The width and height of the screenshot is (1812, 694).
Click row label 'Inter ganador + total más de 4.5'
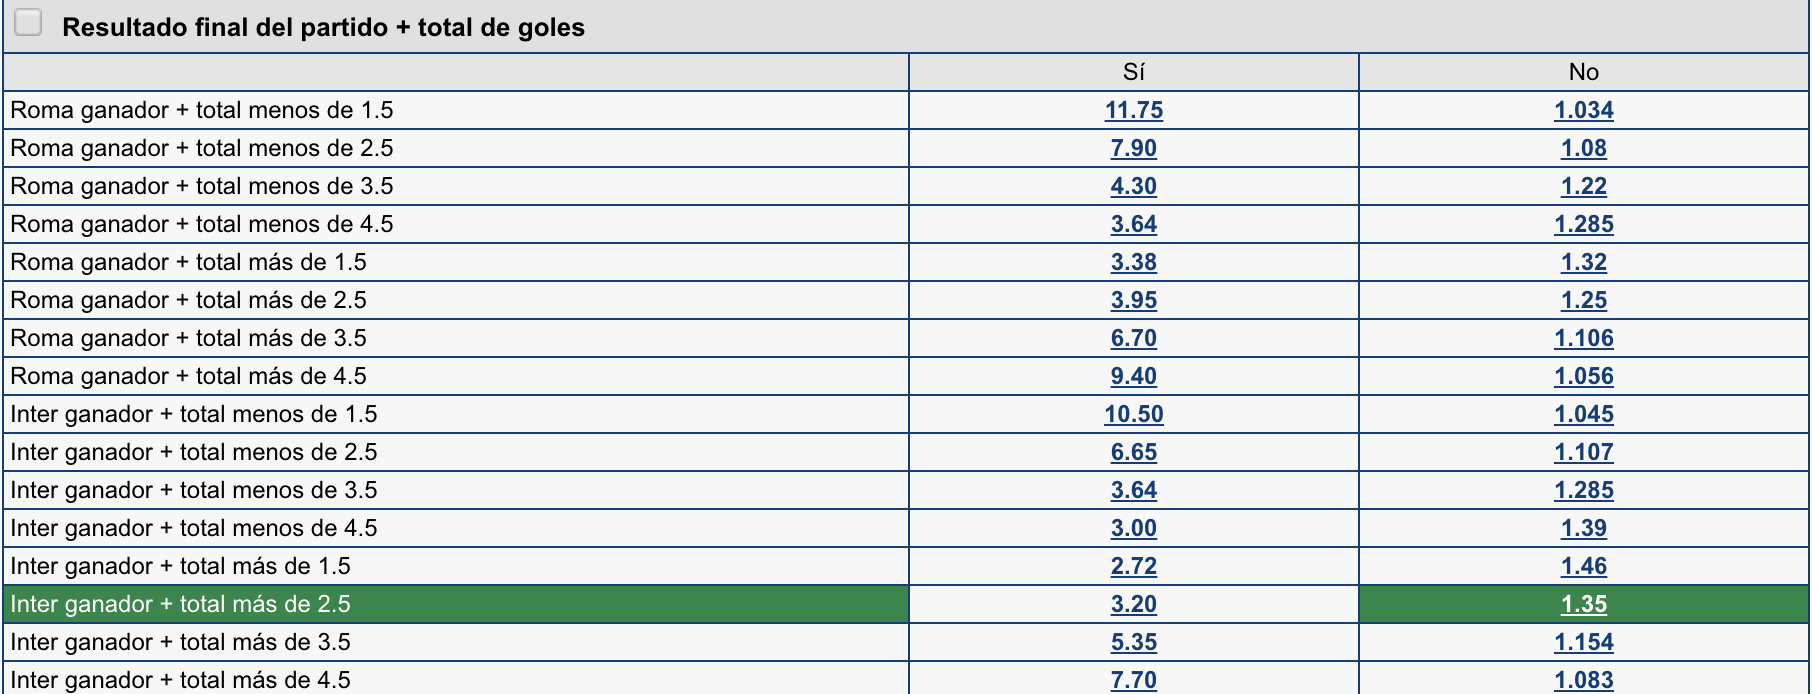click(180, 680)
